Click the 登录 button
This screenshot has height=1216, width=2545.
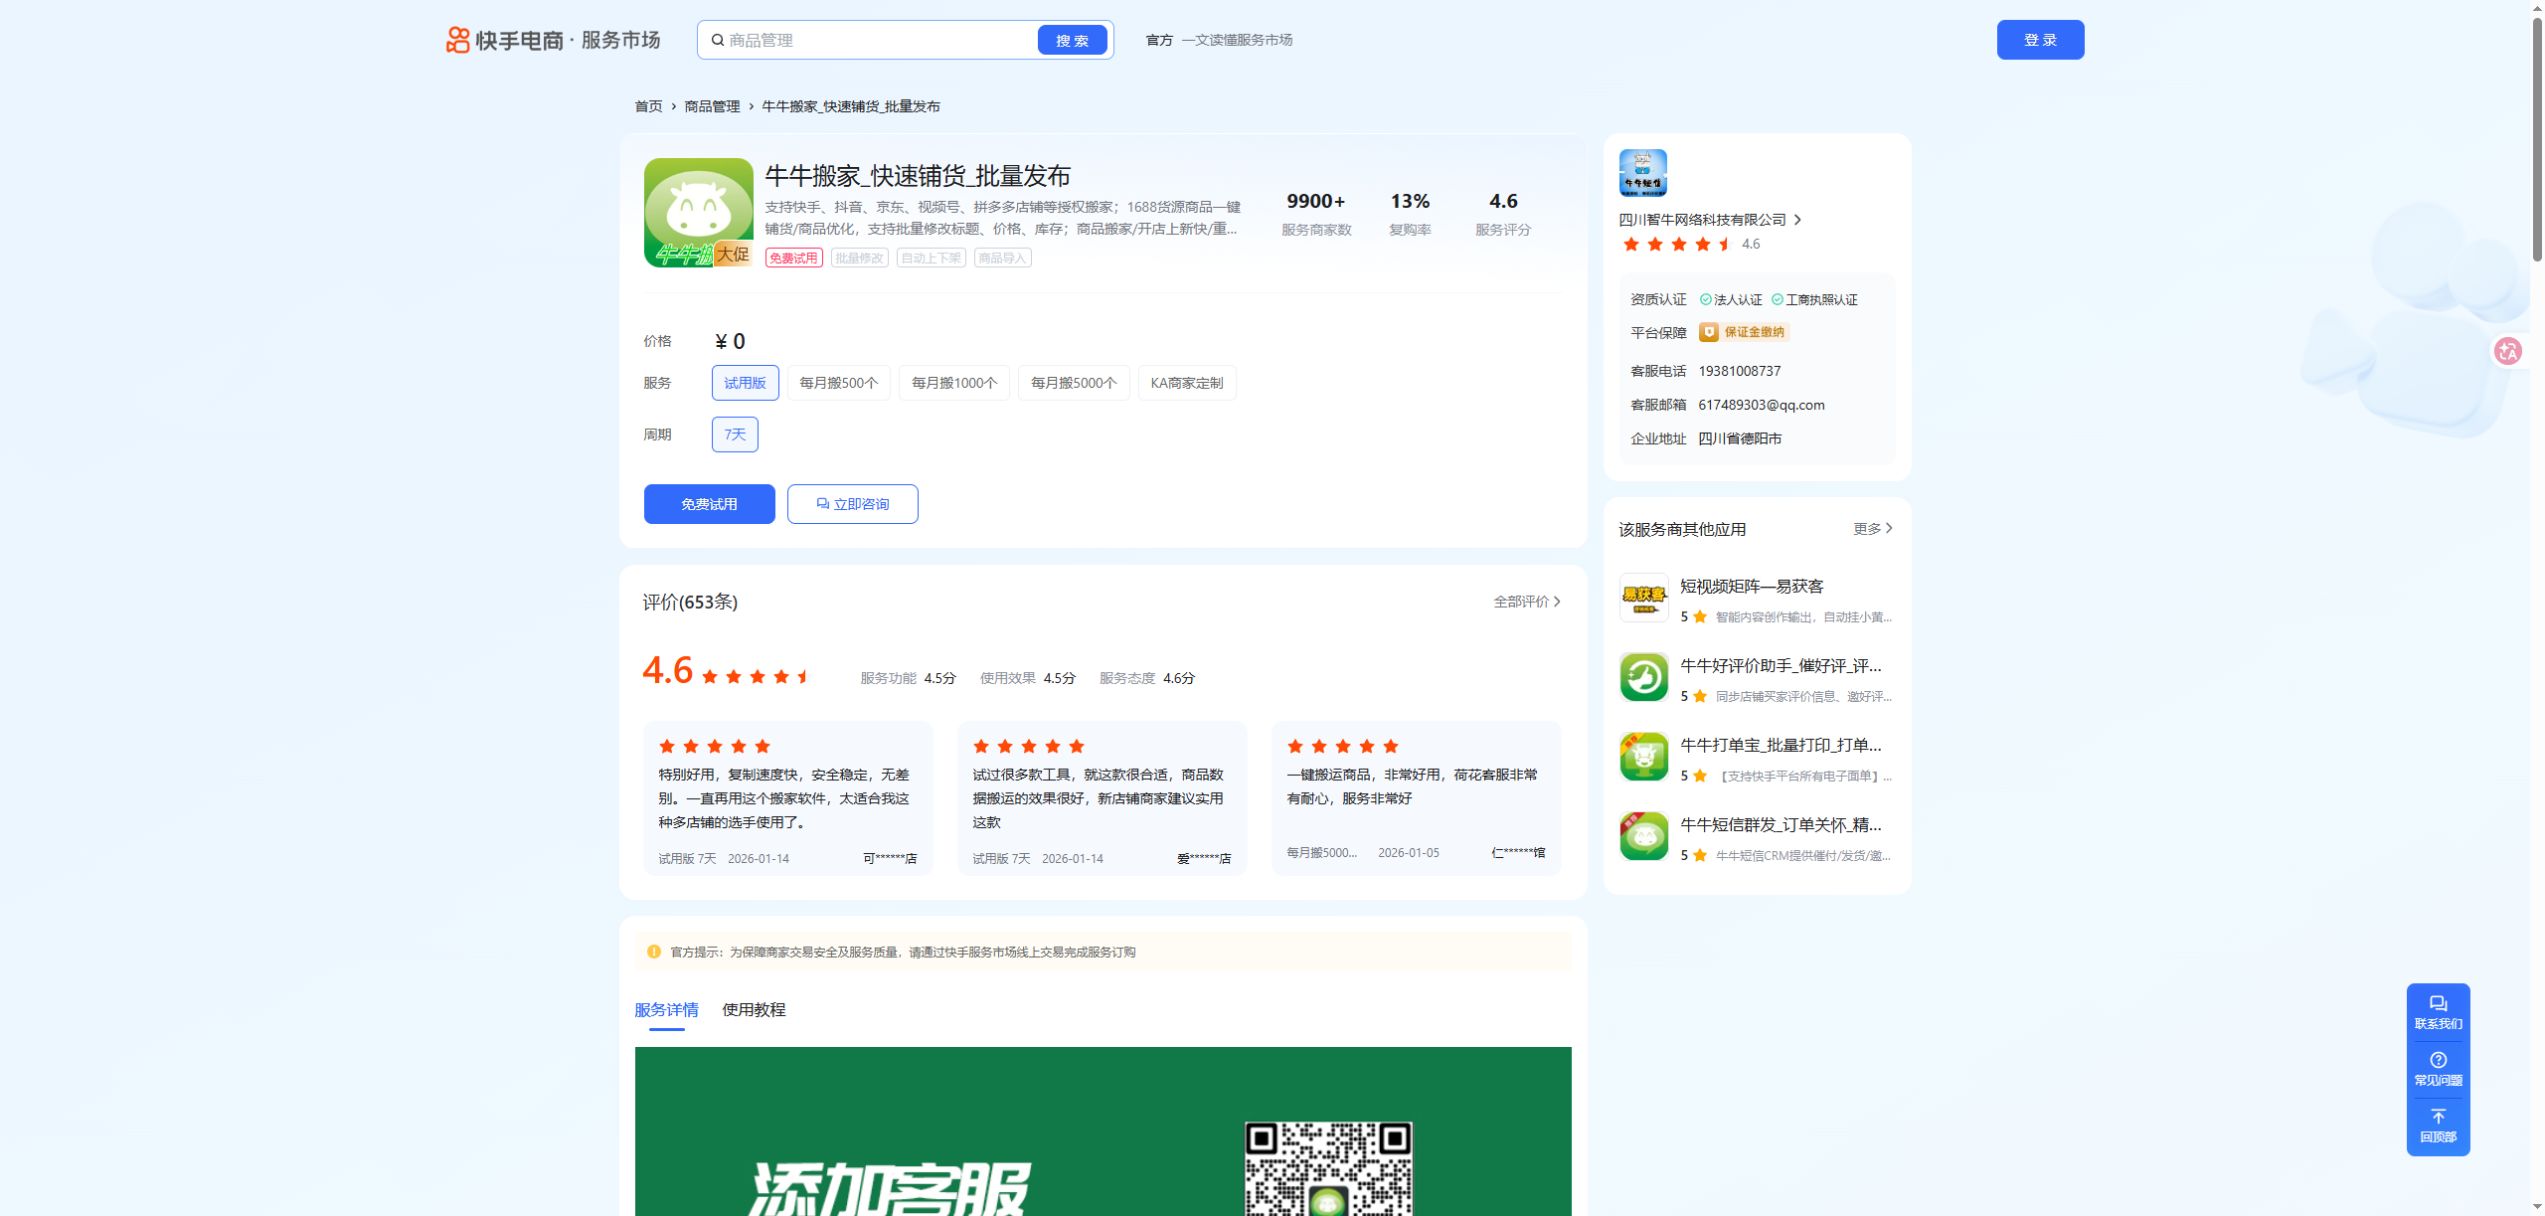[x=2039, y=40]
